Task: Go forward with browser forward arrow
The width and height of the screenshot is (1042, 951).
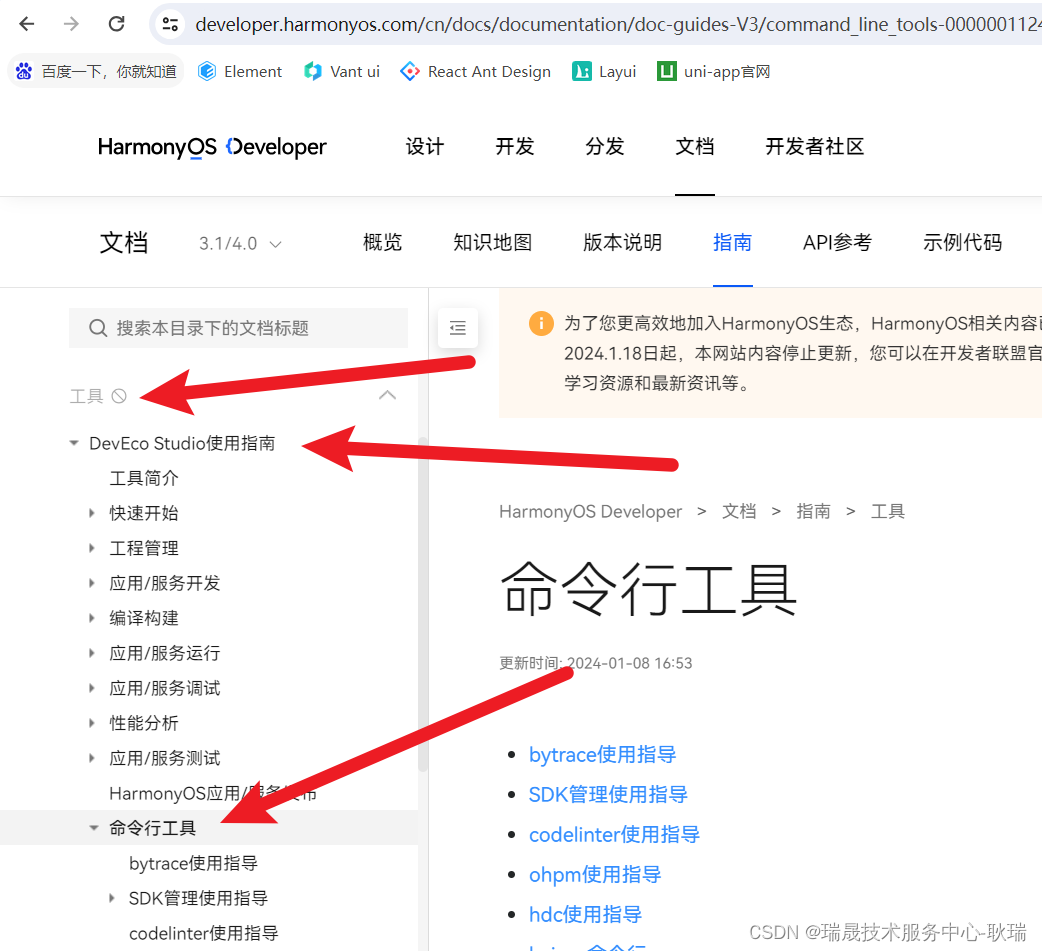Action: point(71,25)
